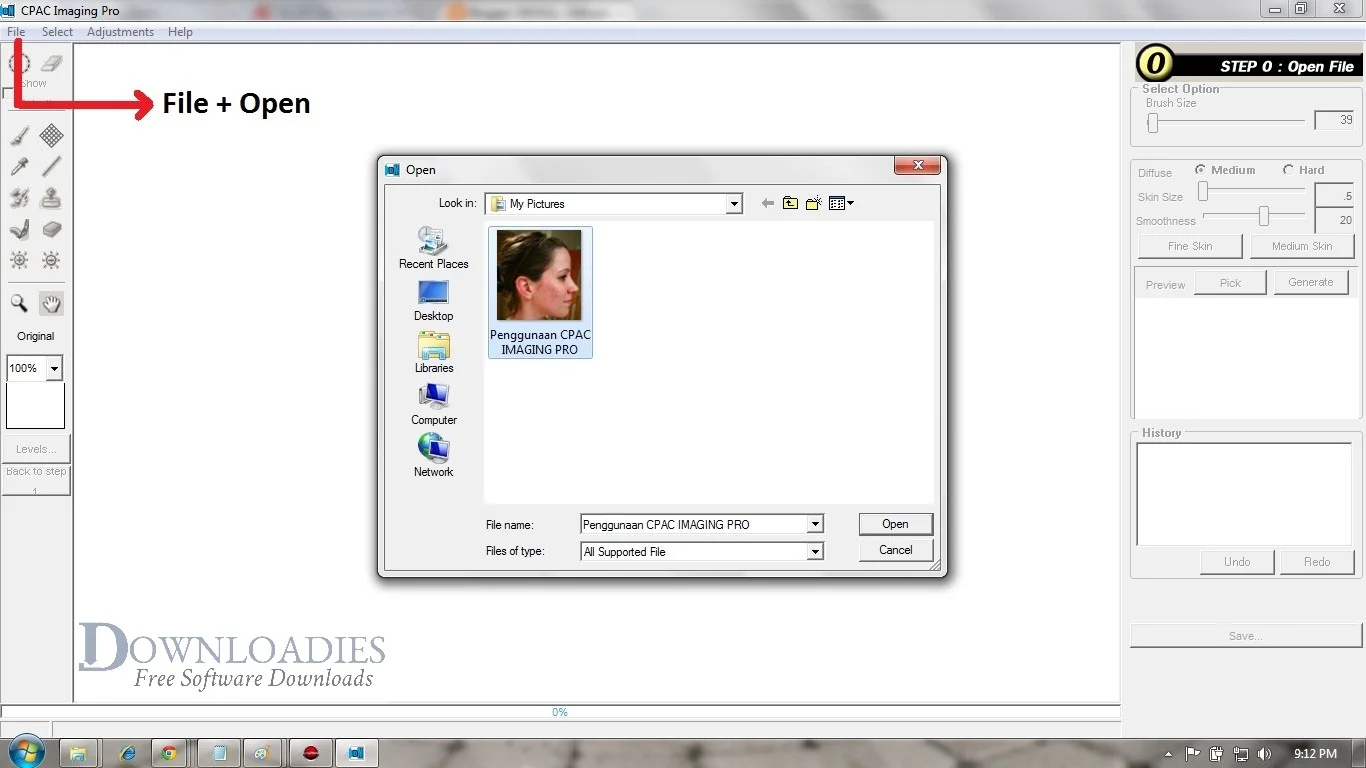The image size is (1366, 768).
Task: Open Internet Explorer from the taskbar
Action: click(x=127, y=753)
